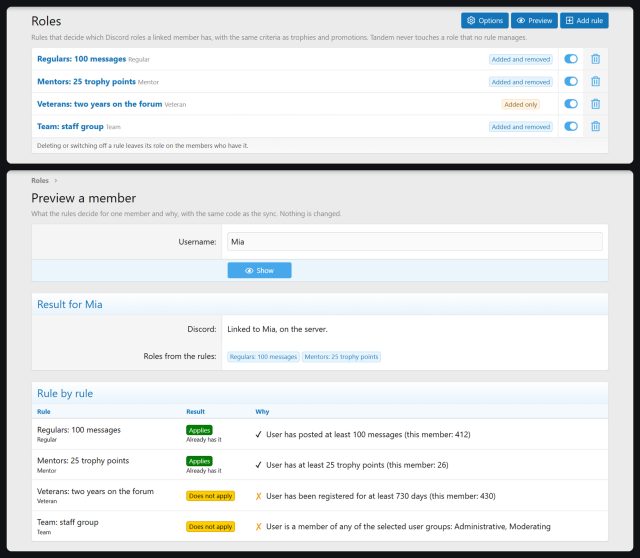The height and width of the screenshot is (558, 640).
Task: Click the Regulars: 100 messages role tag
Action: point(263,357)
